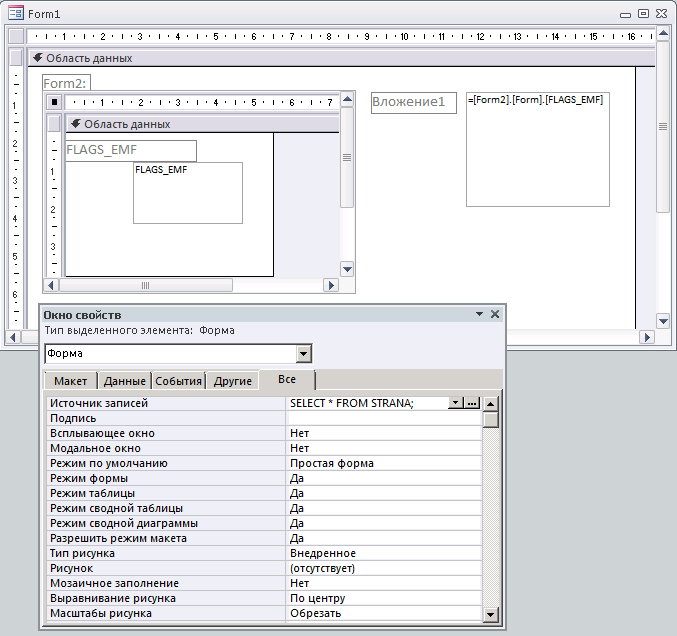Switch to the Данные tab
Screen dimensions: 677x636
click(125, 381)
